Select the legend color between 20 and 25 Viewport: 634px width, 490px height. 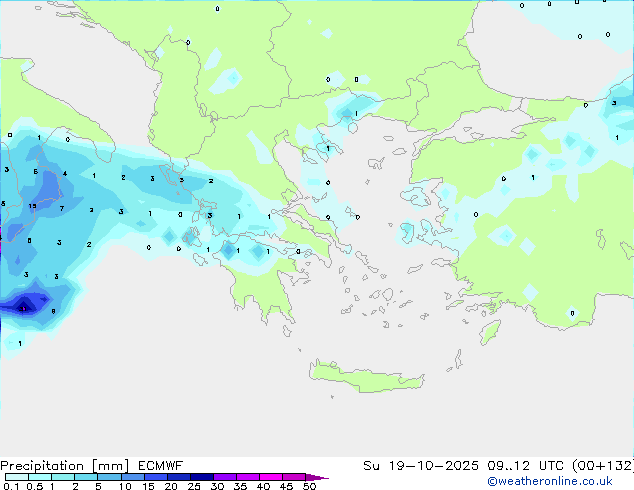[178, 477]
